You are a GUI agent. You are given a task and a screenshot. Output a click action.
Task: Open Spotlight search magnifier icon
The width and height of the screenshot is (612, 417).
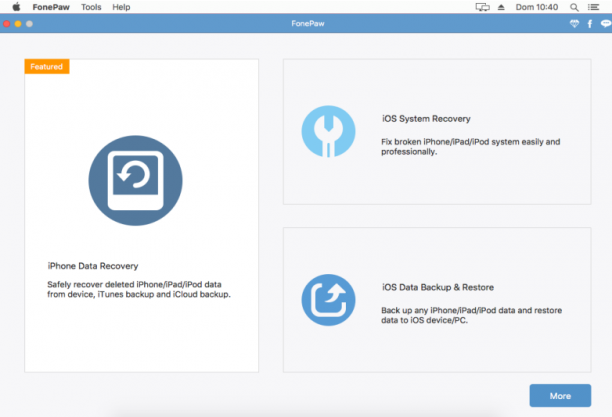[574, 7]
